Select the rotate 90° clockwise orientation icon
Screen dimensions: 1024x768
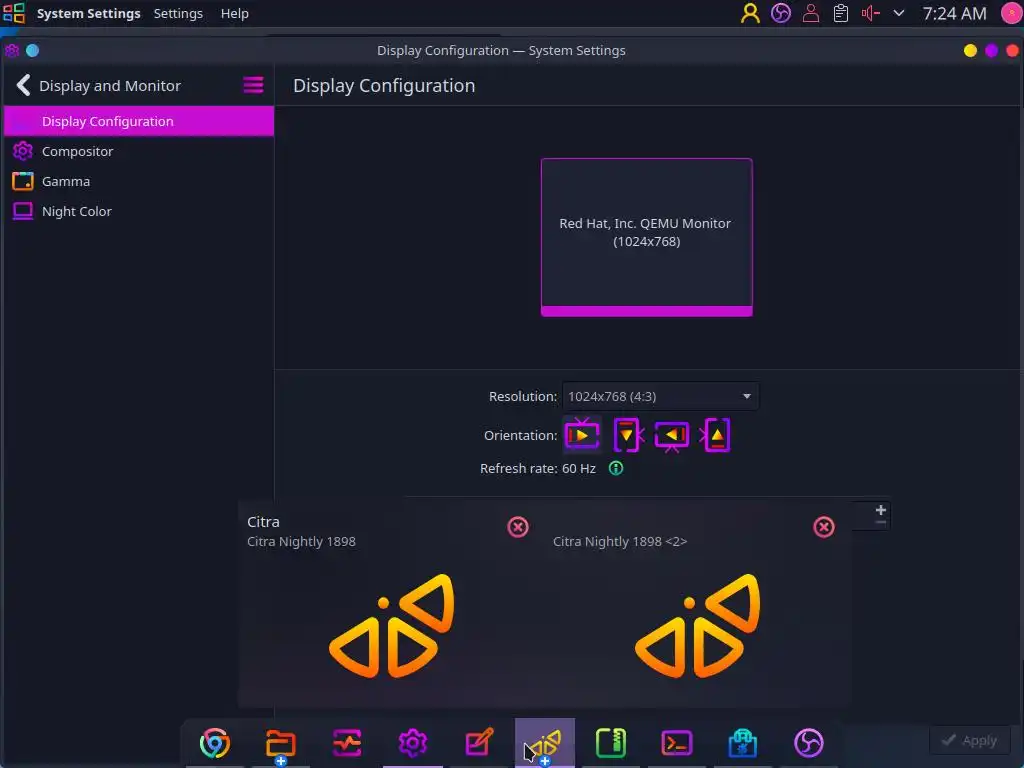628,435
